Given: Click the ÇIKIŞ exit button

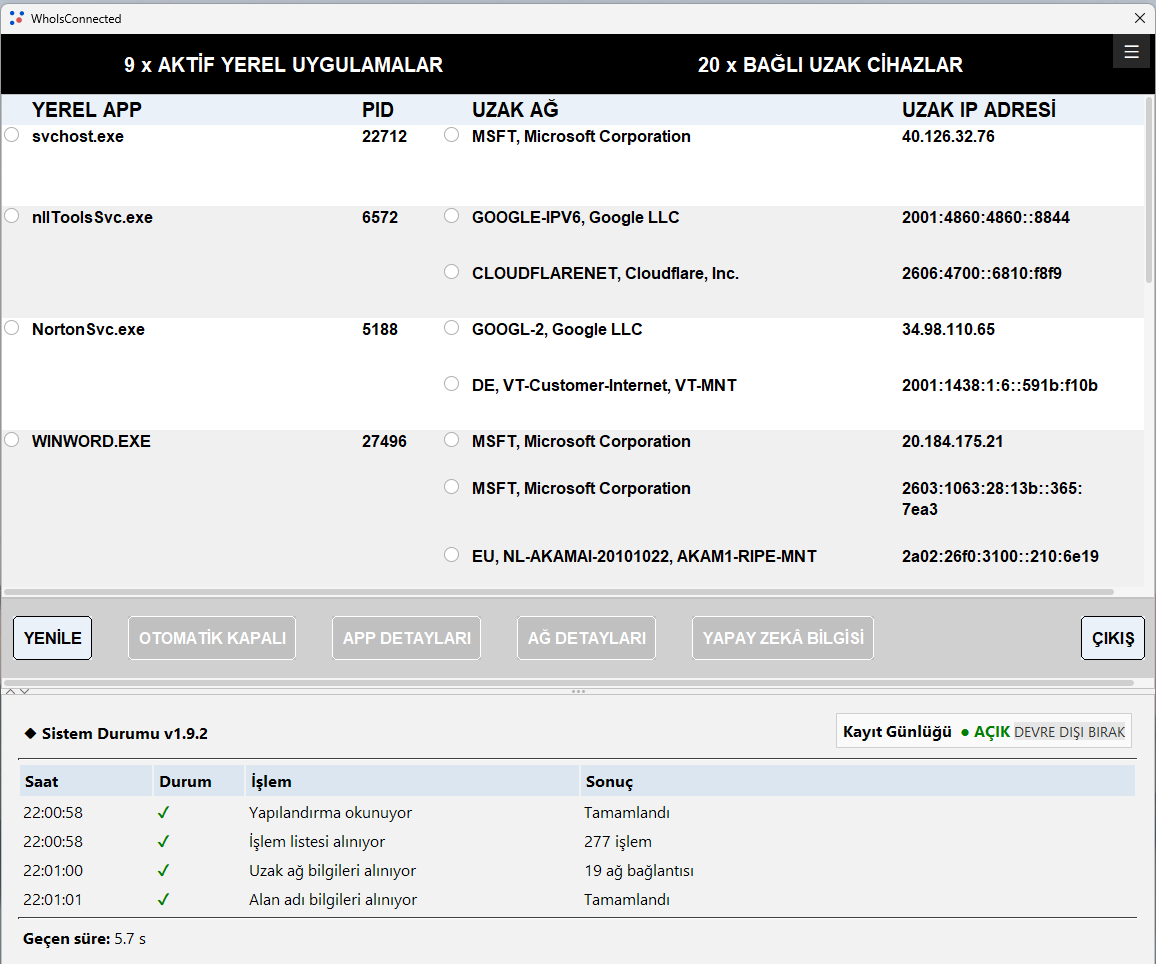Looking at the screenshot, I should [x=1113, y=638].
